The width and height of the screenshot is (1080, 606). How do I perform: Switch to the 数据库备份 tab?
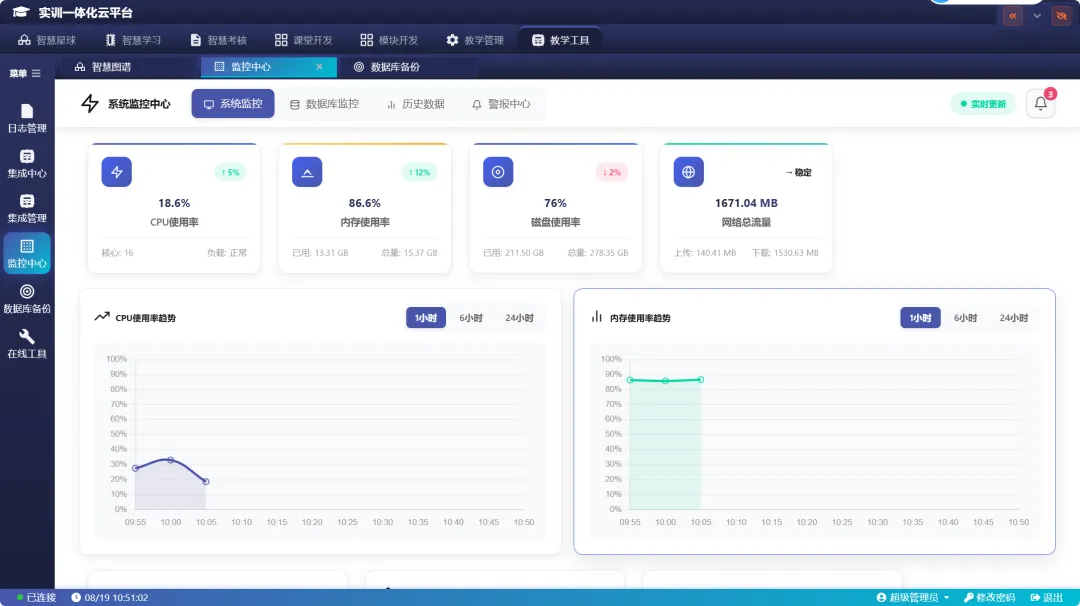click(x=387, y=67)
